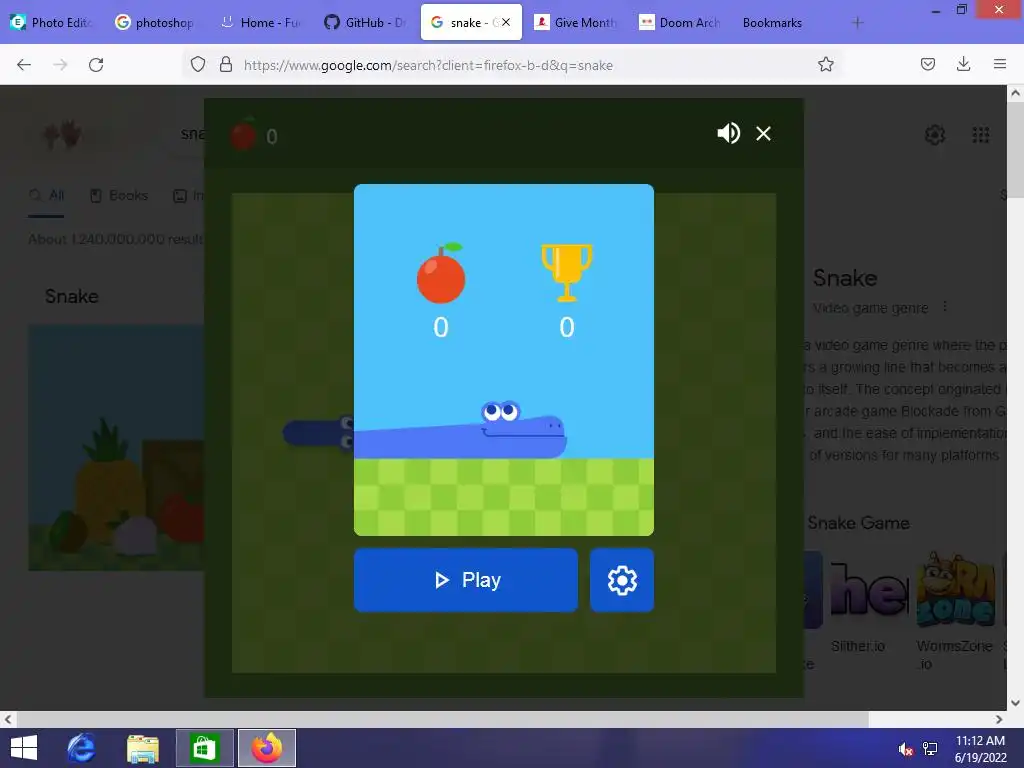Open WormsZone.io game result

tap(954, 611)
